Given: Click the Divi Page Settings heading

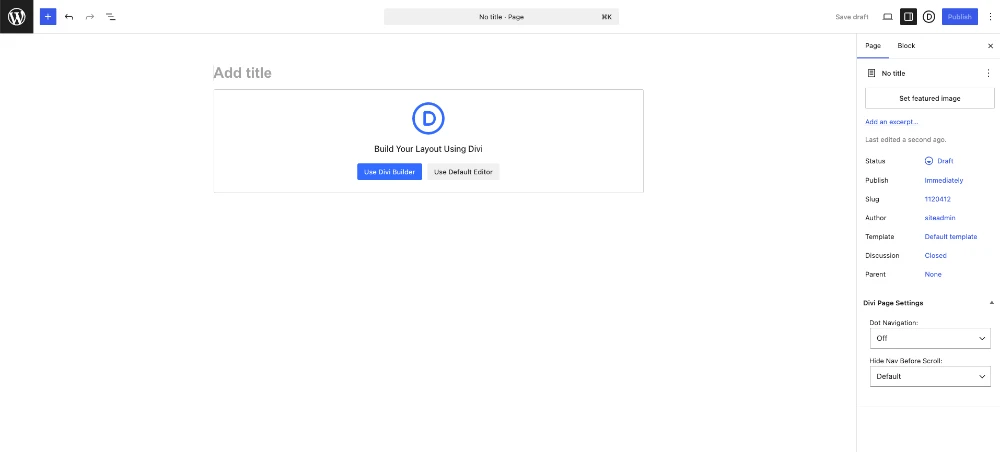Looking at the screenshot, I should (x=893, y=303).
